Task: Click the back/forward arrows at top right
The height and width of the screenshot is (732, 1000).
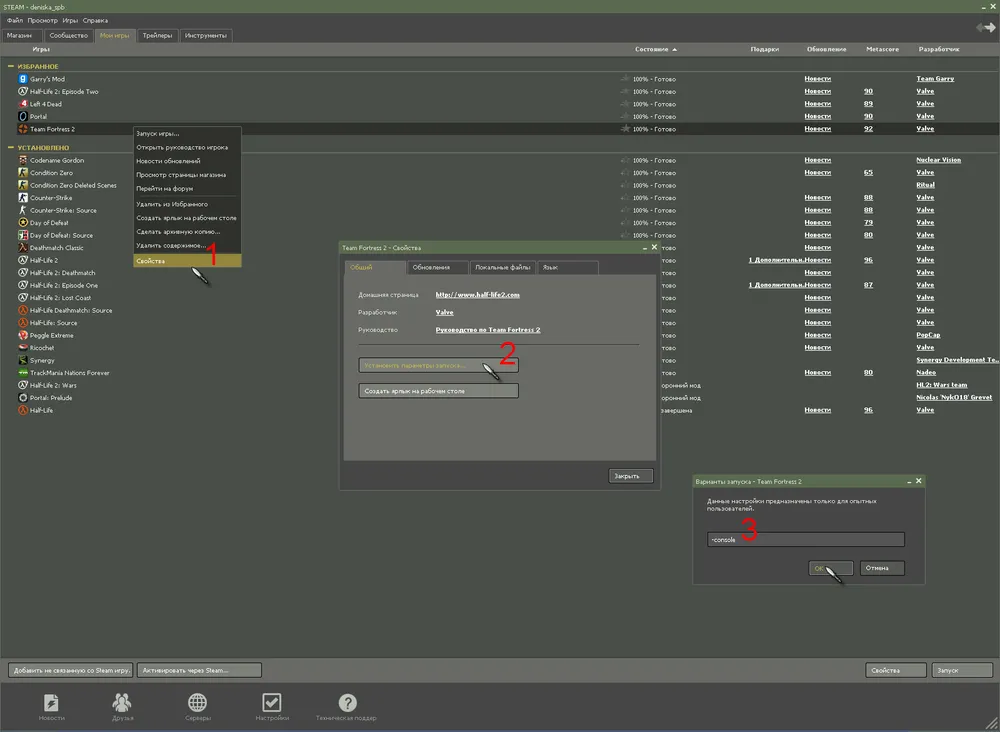Action: 985,26
